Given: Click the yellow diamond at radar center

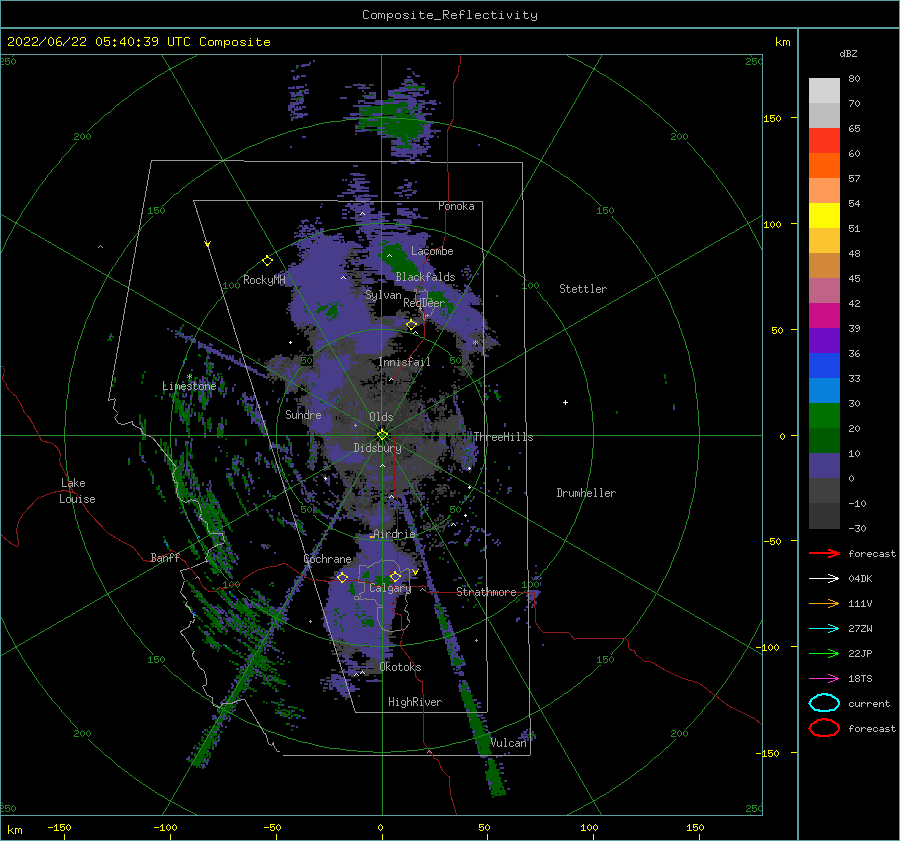Looking at the screenshot, I should click(382, 435).
